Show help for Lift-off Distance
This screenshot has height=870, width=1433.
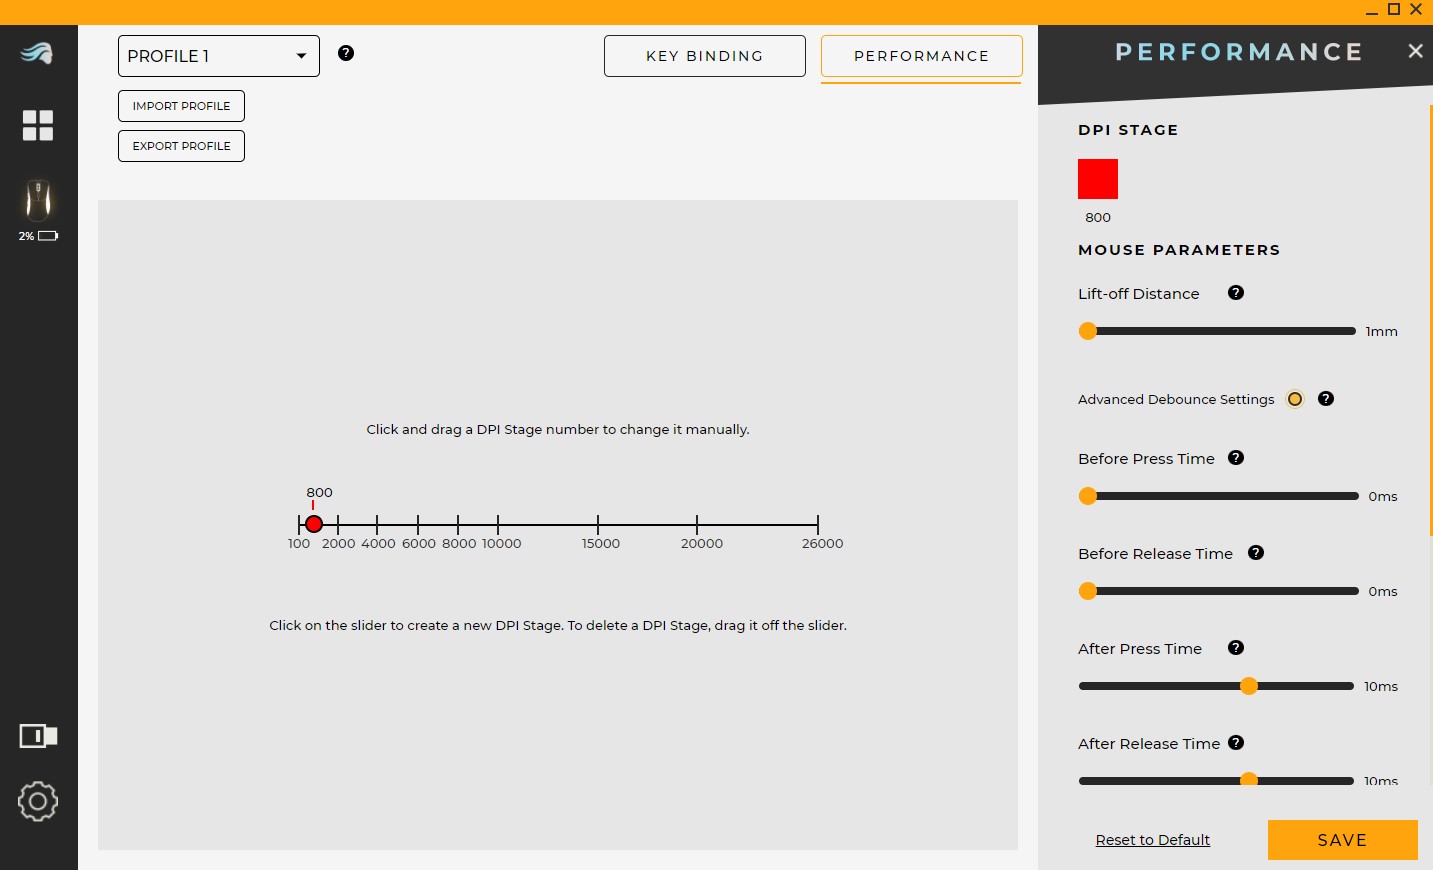pos(1236,293)
